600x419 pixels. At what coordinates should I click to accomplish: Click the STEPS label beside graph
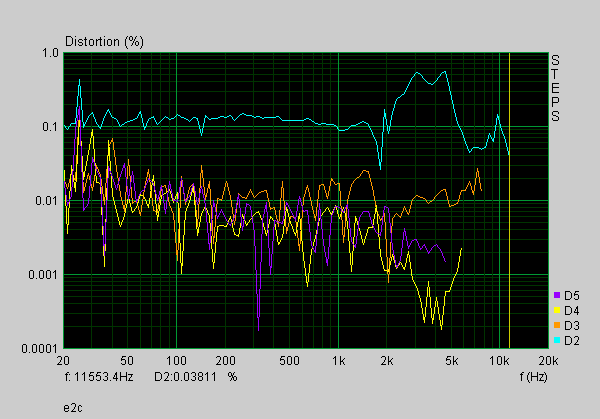tap(555, 88)
